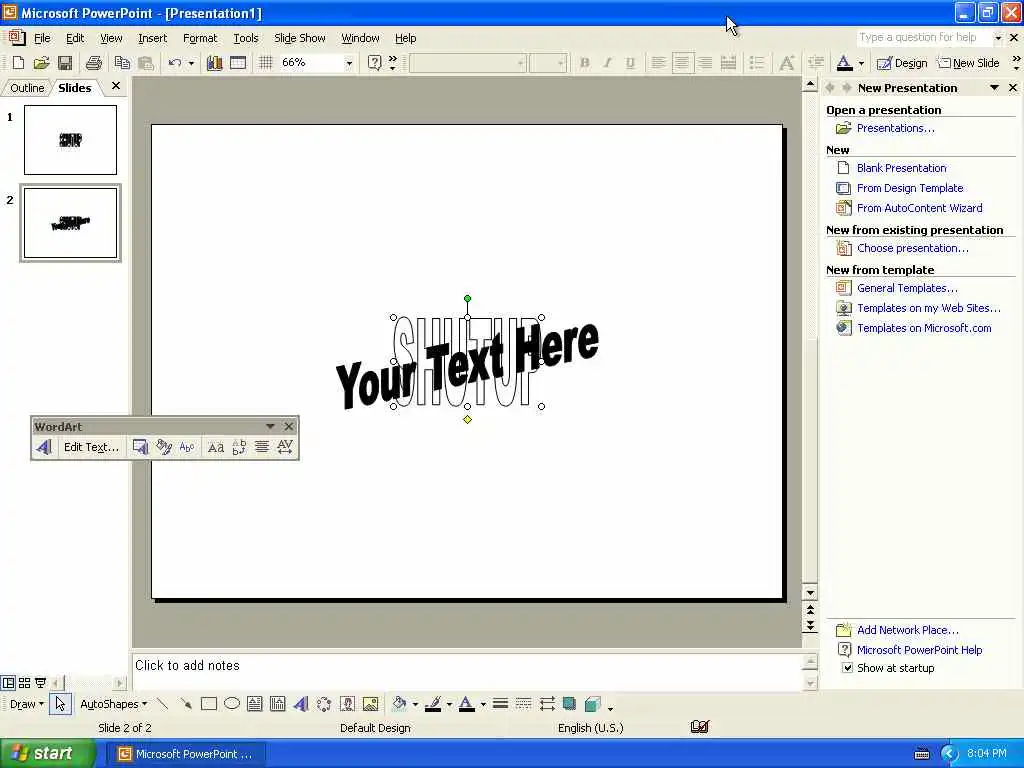Open the New Presentation task pane dropdown
Screen dimensions: 1024x768
coord(994,88)
